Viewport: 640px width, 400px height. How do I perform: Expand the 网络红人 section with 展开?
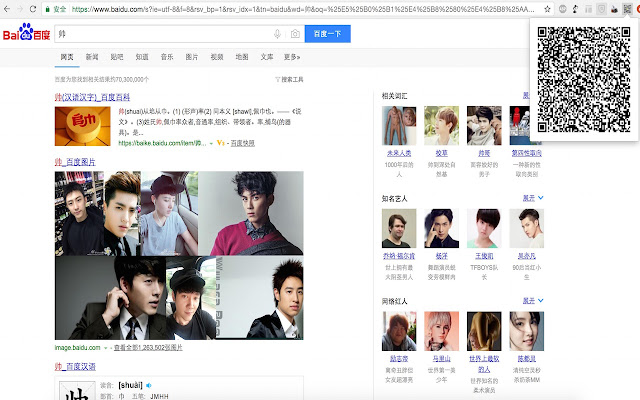pos(533,301)
